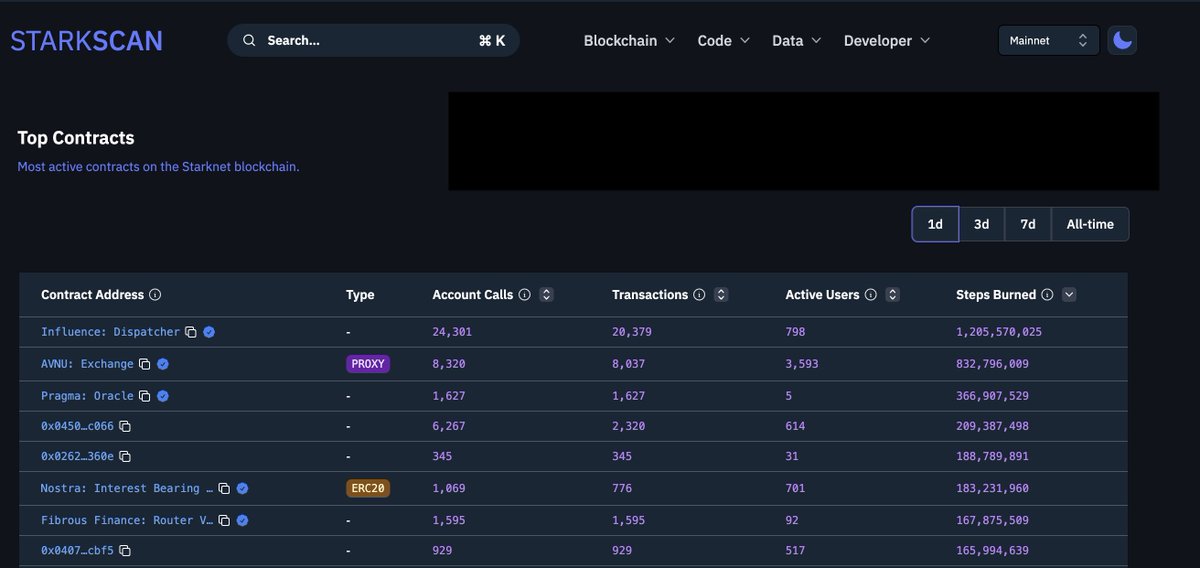The width and height of the screenshot is (1200, 568).
Task: Click the 'Top Contracts' heading
Action: pyautogui.click(x=76, y=138)
